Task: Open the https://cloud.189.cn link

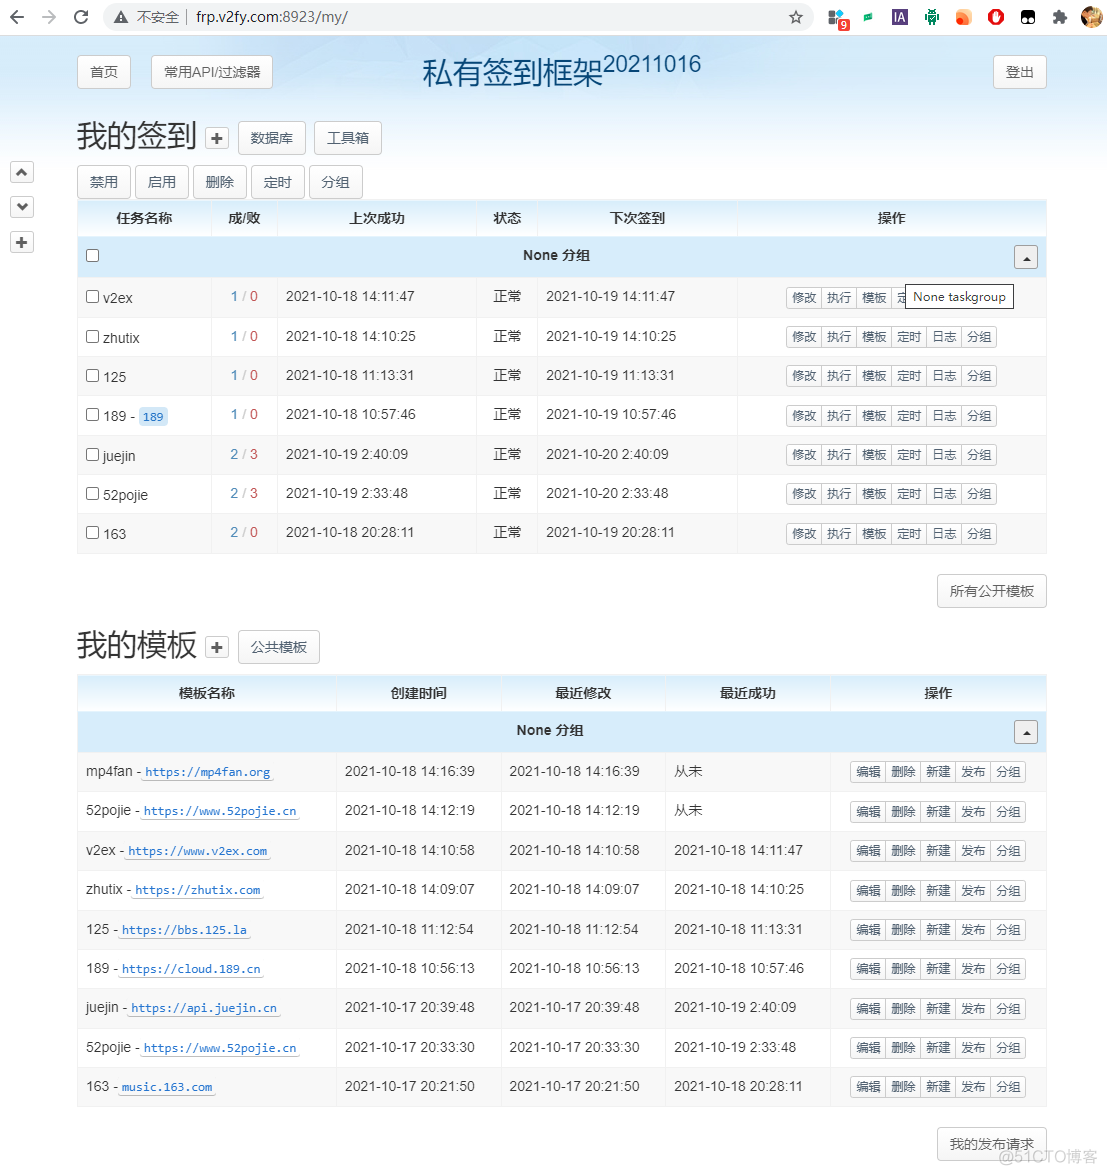Action: pyautogui.click(x=191, y=969)
